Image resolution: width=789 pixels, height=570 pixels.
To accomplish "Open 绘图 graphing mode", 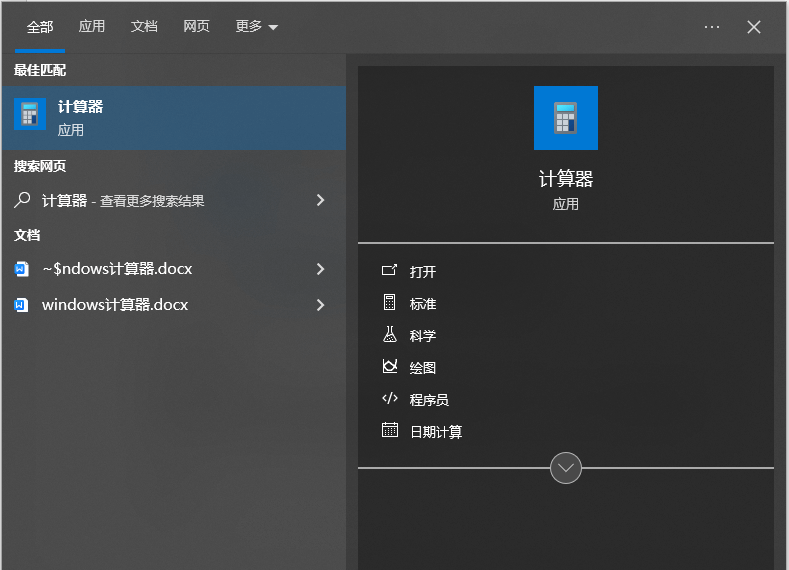I will point(422,368).
